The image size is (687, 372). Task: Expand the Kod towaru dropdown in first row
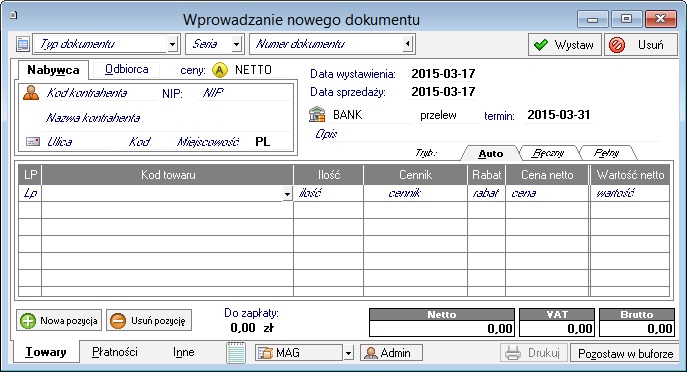287,193
